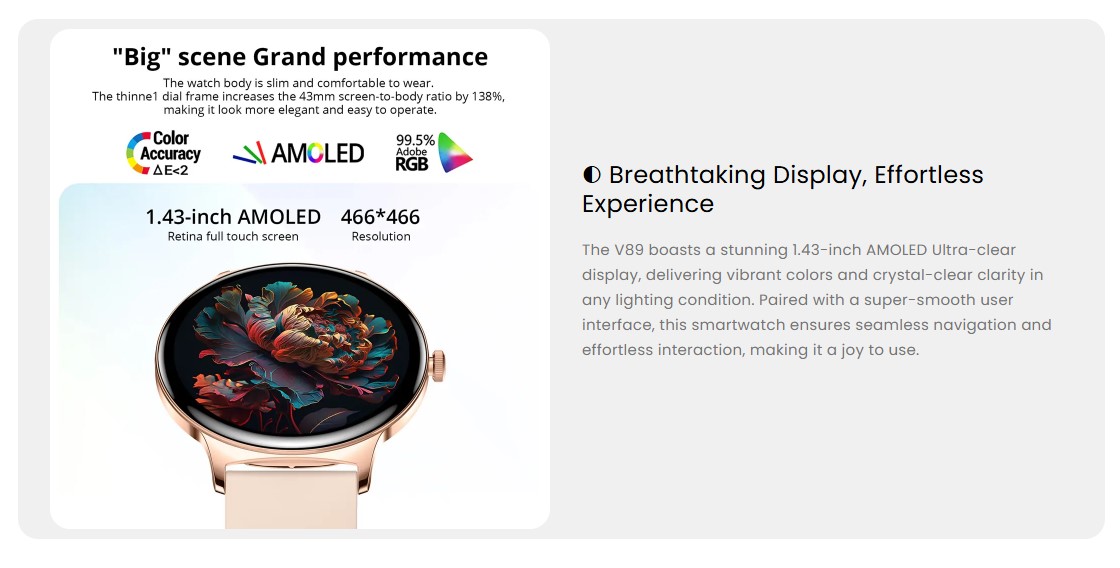Click the V89 description paragraph
Viewport: 1120px width, 568px height.
pos(816,300)
